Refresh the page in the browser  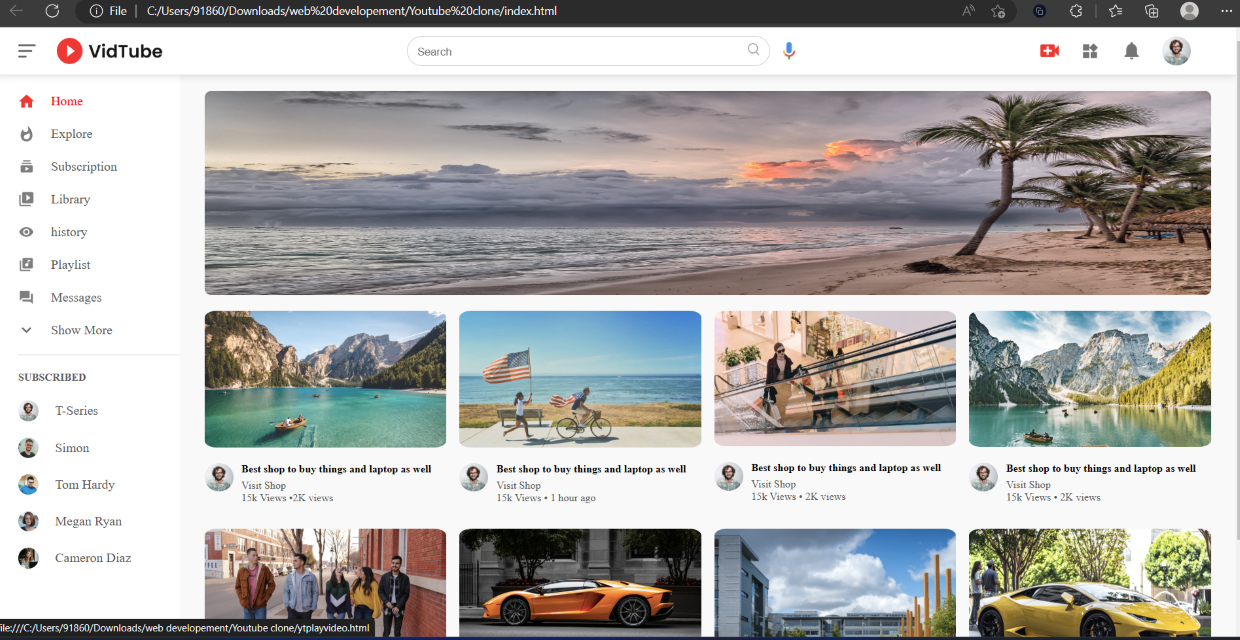click(x=52, y=11)
